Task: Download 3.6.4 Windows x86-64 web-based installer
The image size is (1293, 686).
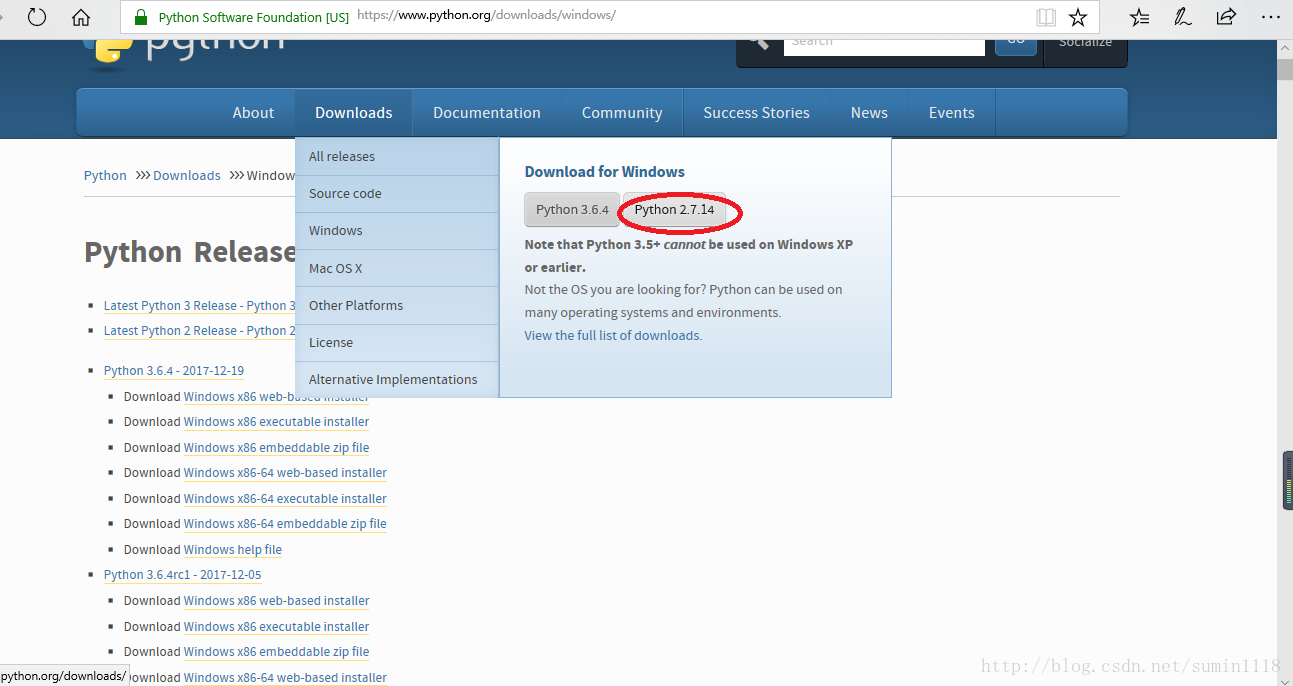Action: 285,473
